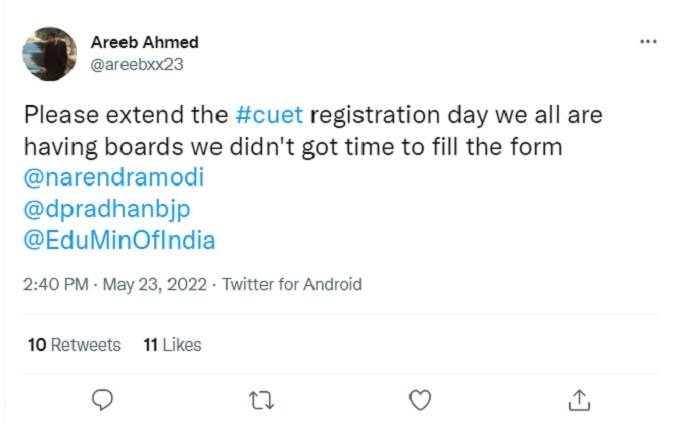
Task: Click the reply speech bubble icon
Action: [x=102, y=399]
